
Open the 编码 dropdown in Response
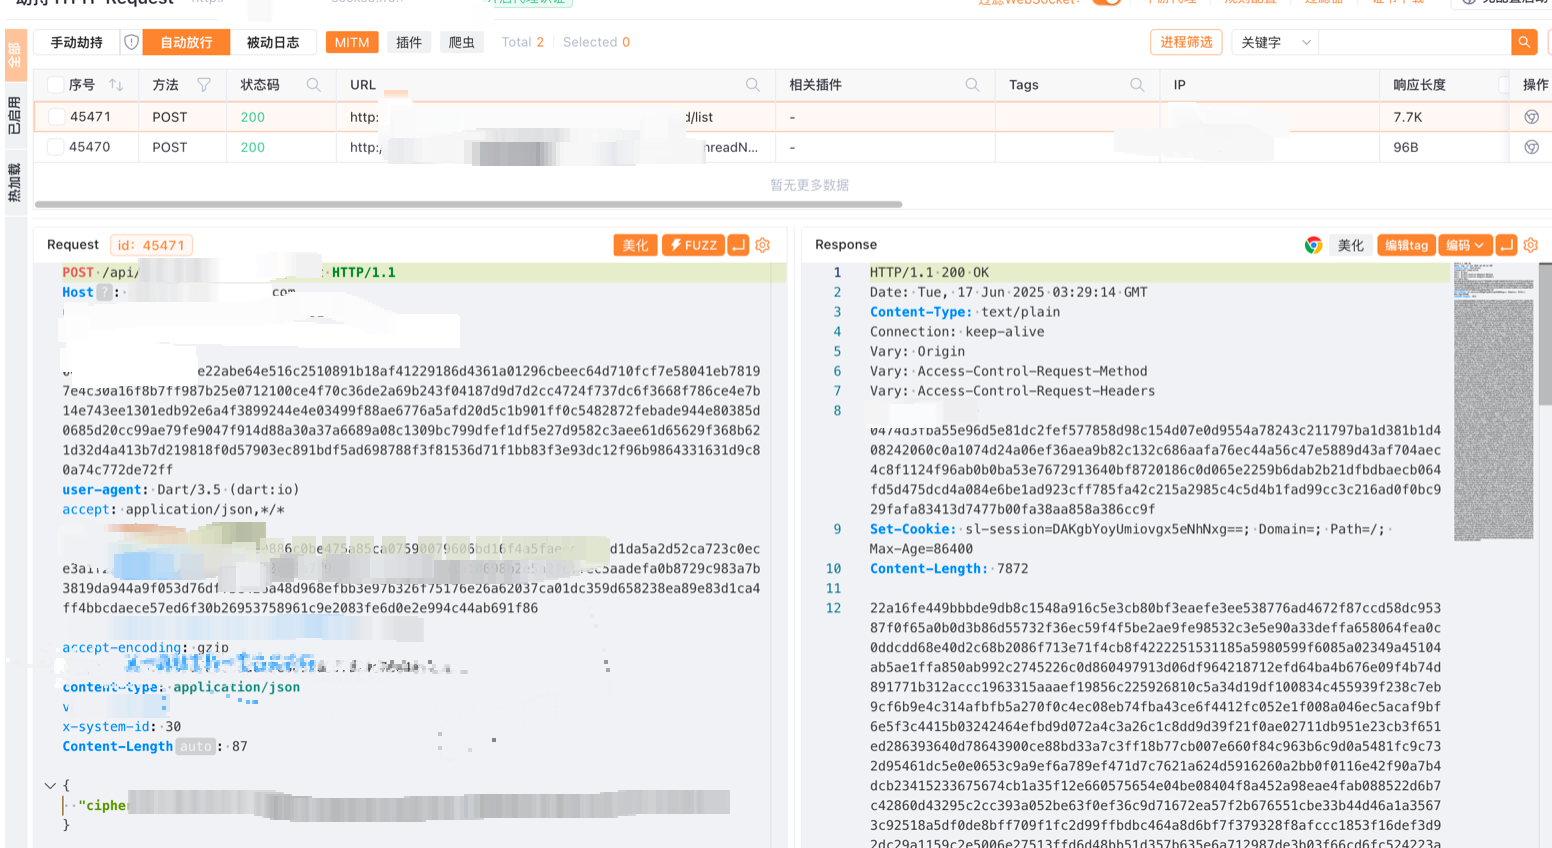pyautogui.click(x=1465, y=245)
